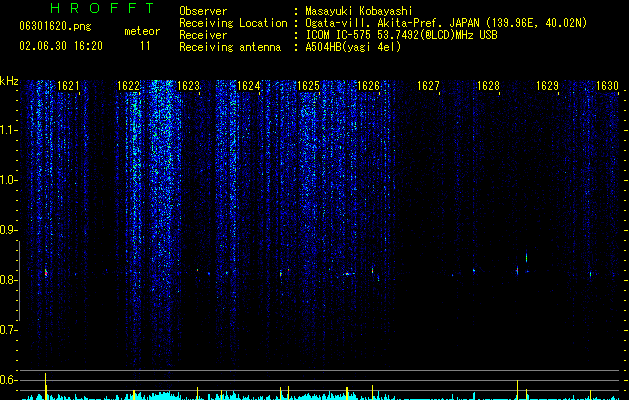Viewport: 629px width, 400px height.
Task: Select the 1625 time marker
Action: point(308,86)
